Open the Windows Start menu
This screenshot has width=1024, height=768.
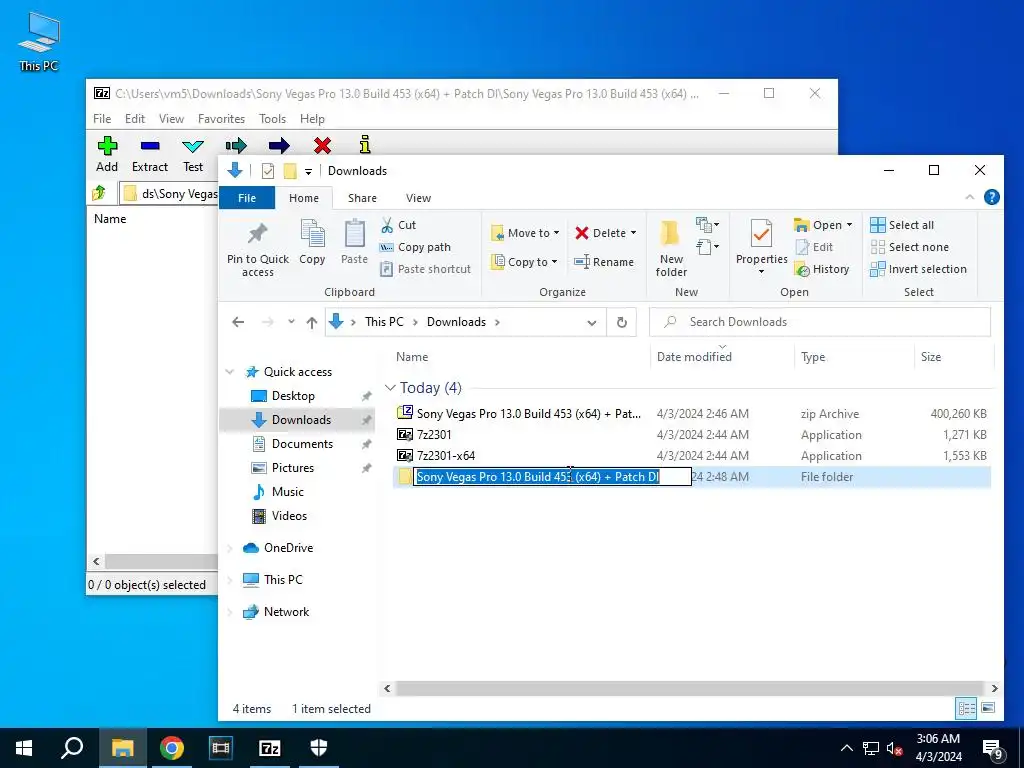pyautogui.click(x=24, y=748)
